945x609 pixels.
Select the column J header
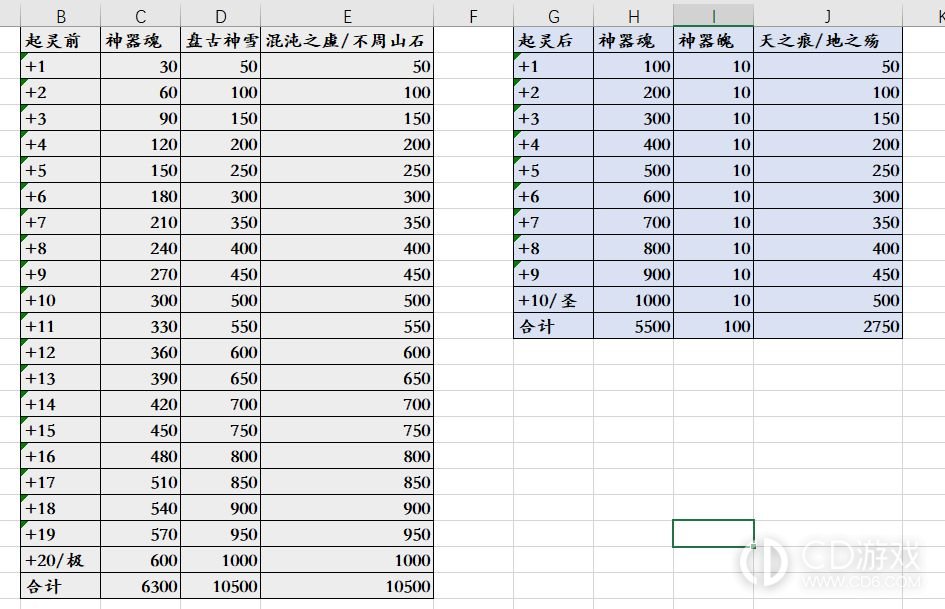(x=828, y=16)
